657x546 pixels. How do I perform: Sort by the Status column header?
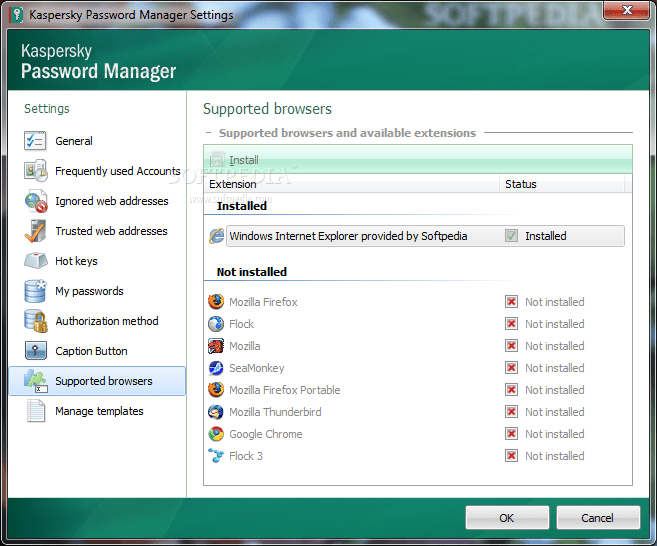click(x=561, y=184)
